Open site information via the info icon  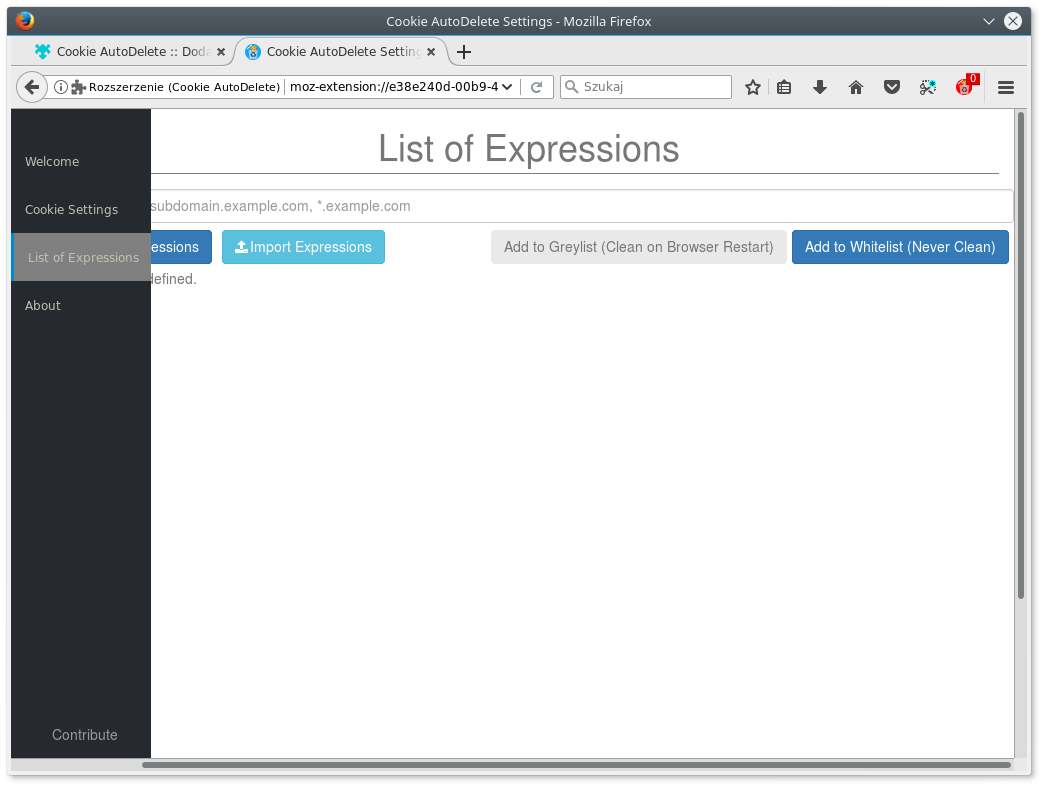pyautogui.click(x=61, y=87)
